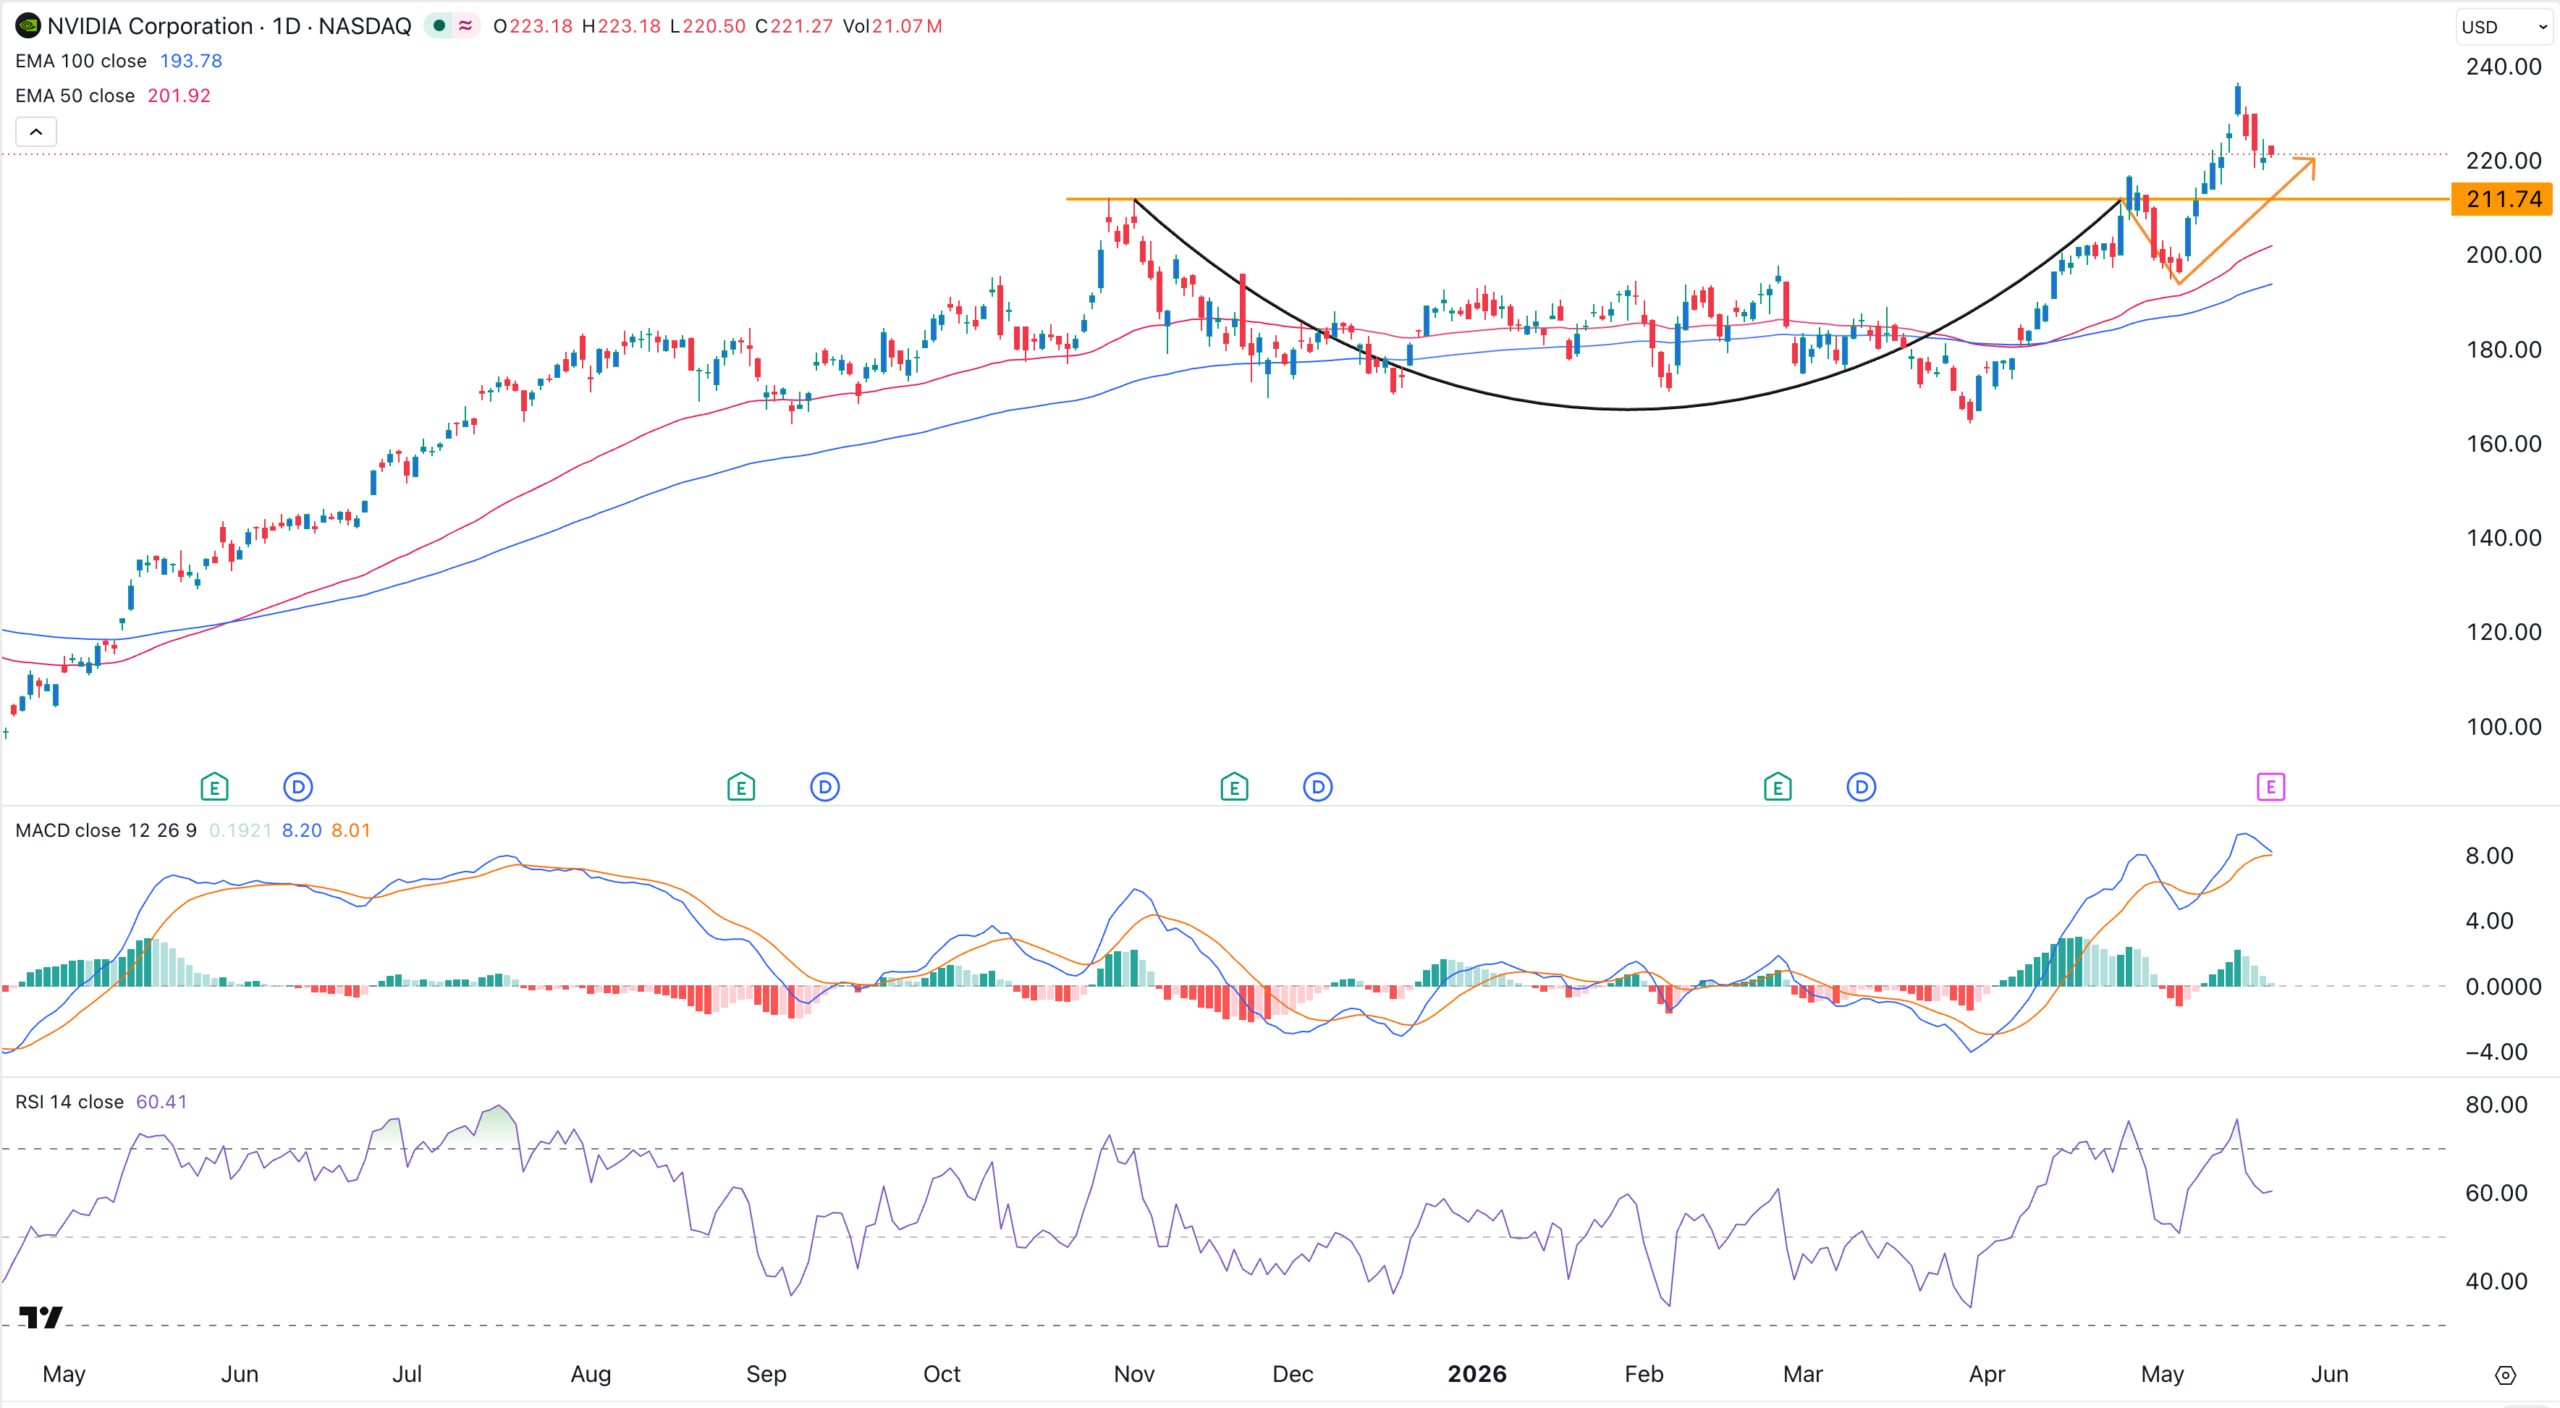2560x1408 pixels.
Task: Click the 2026 label on time axis
Action: click(1477, 1374)
